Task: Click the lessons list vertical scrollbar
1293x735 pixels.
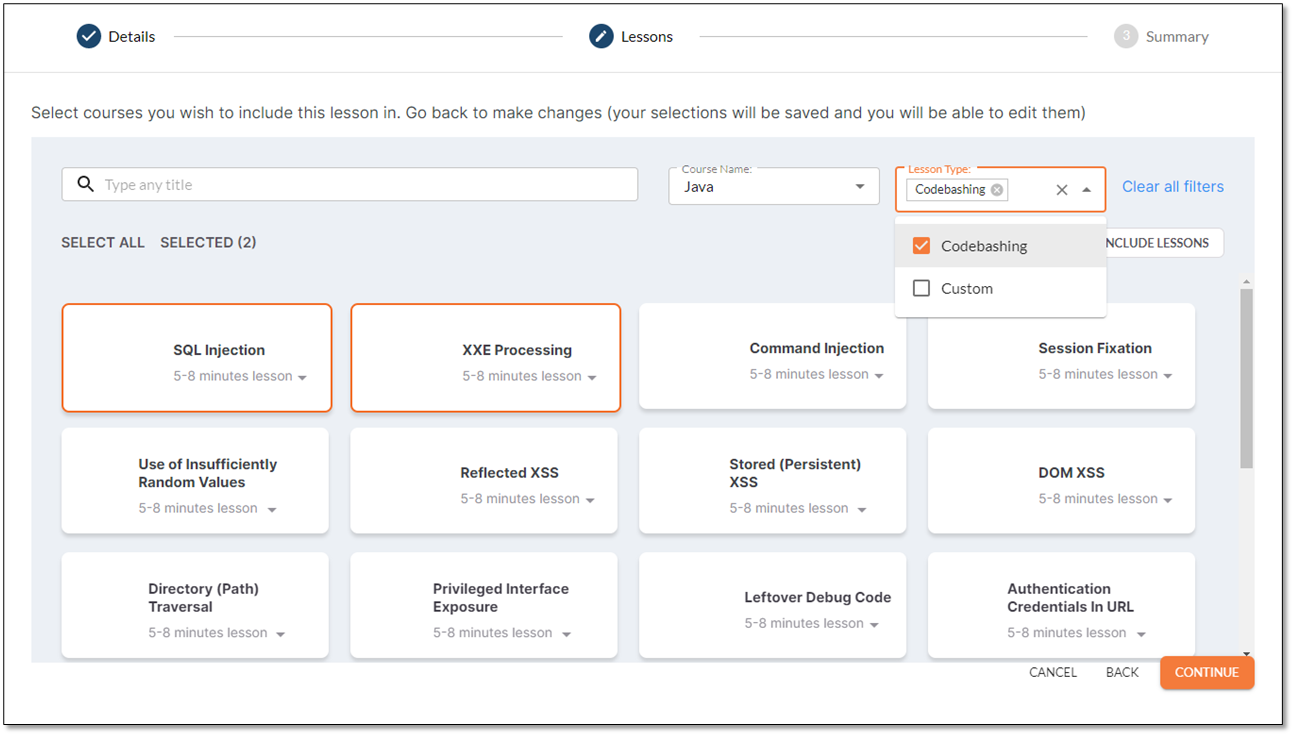Action: (x=1246, y=380)
